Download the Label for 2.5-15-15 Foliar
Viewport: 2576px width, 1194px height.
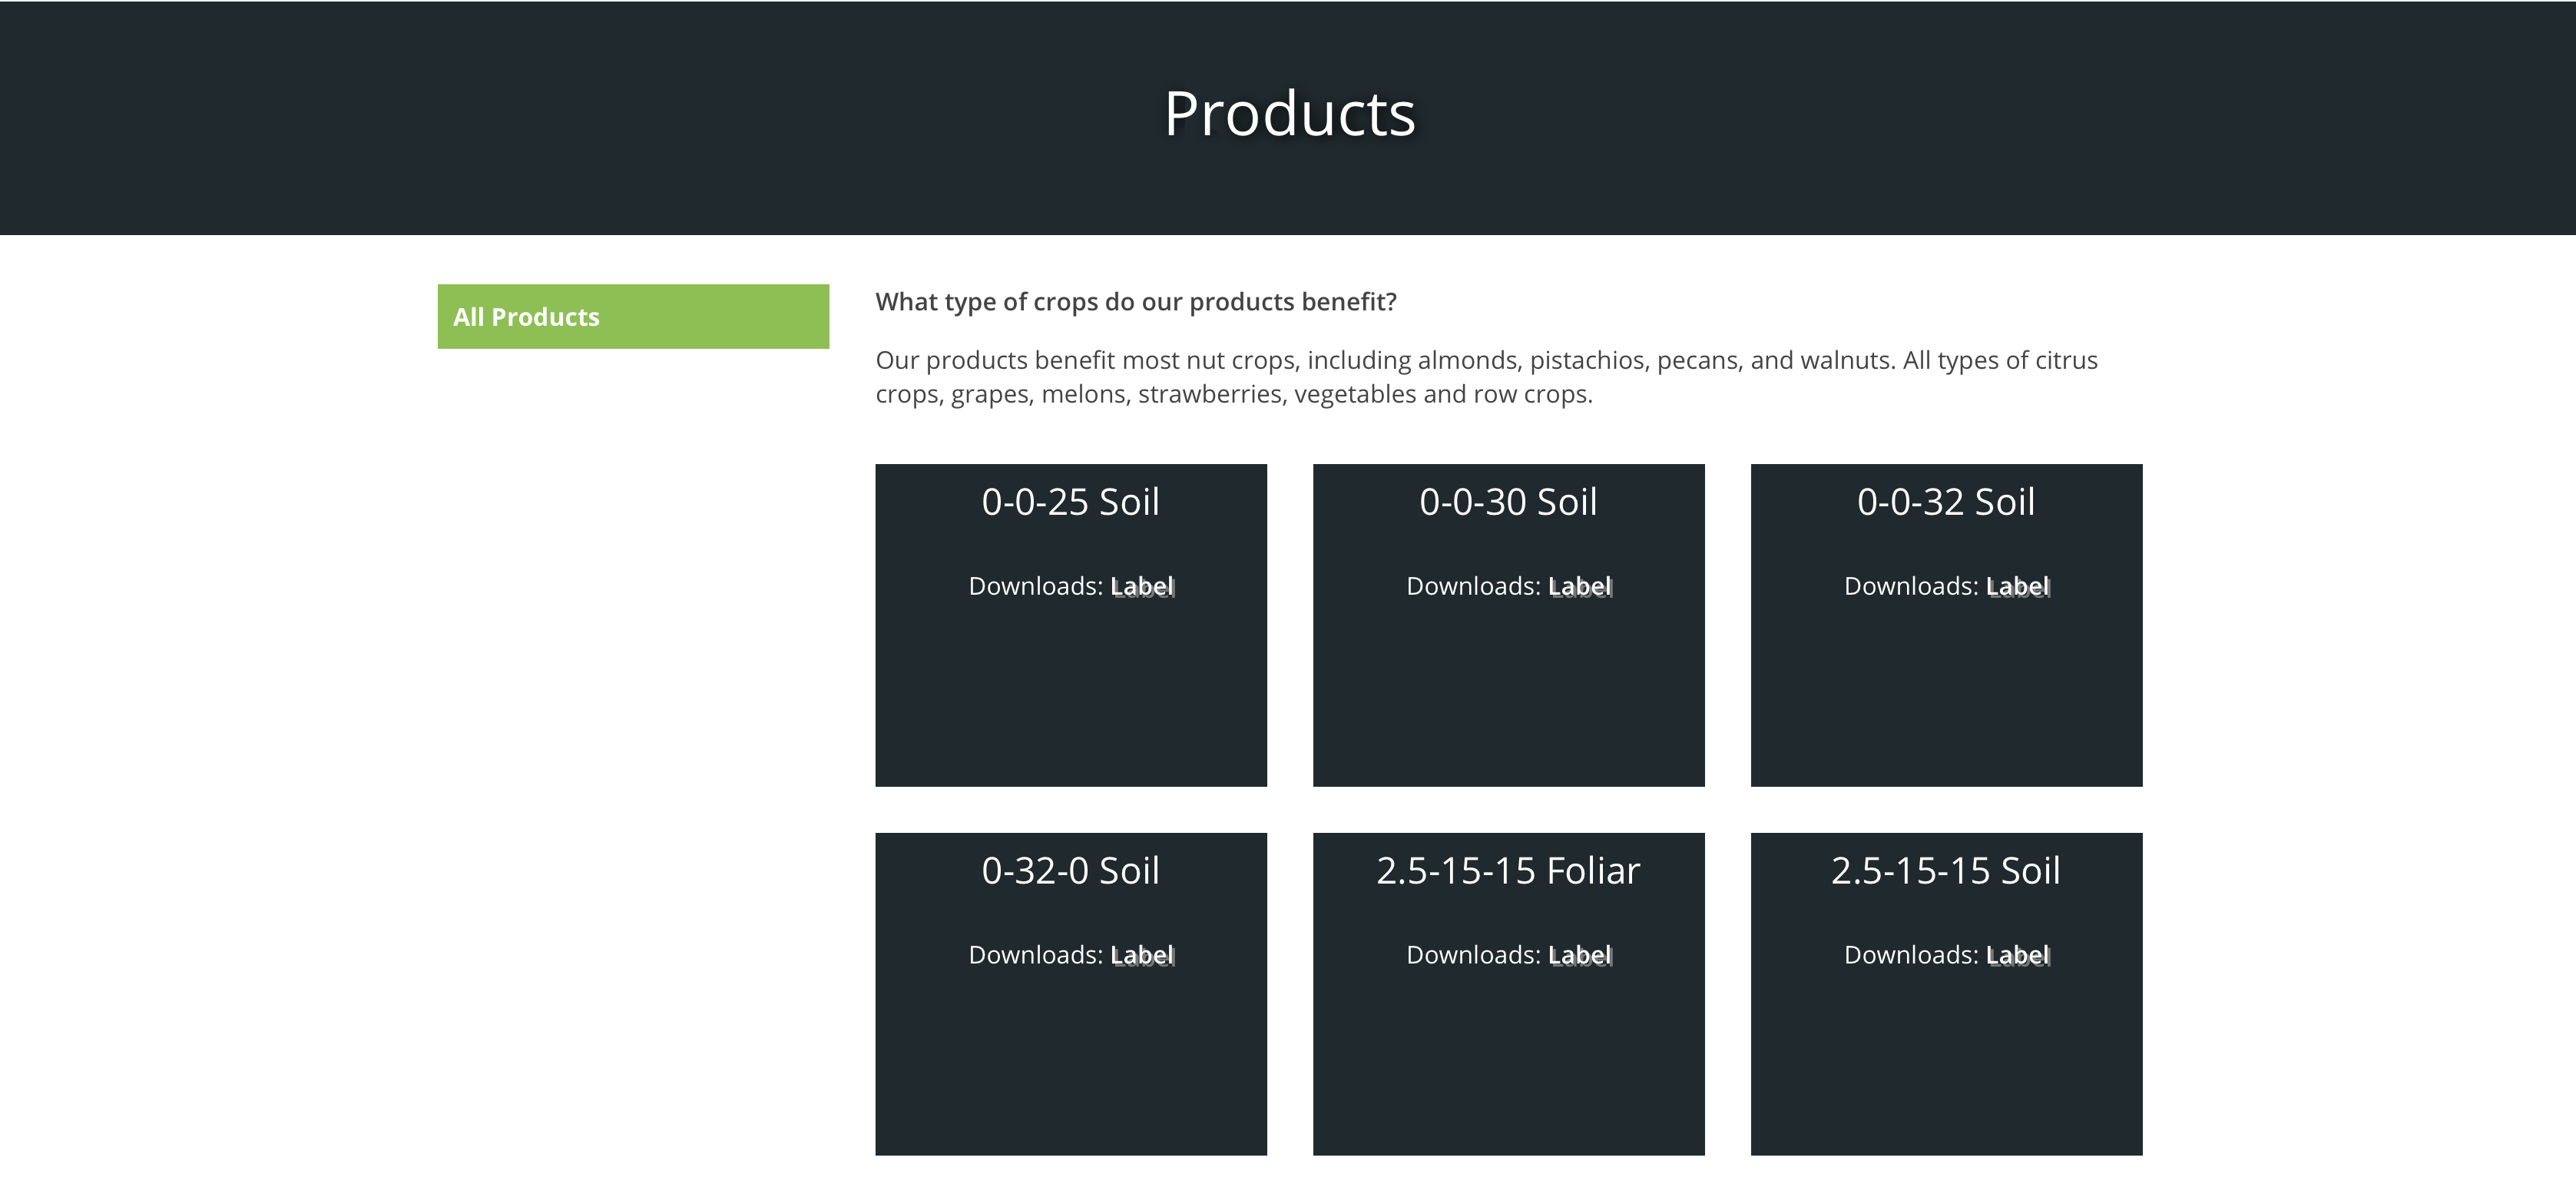click(1580, 955)
